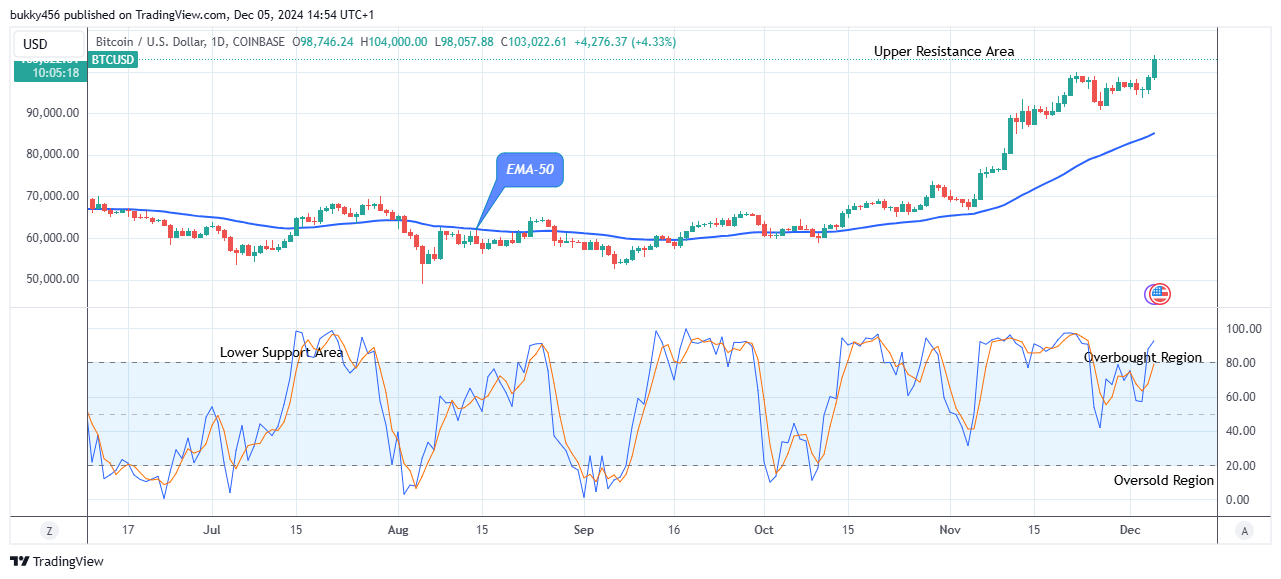
Task: Select the Oversold Region label
Action: tap(1164, 480)
